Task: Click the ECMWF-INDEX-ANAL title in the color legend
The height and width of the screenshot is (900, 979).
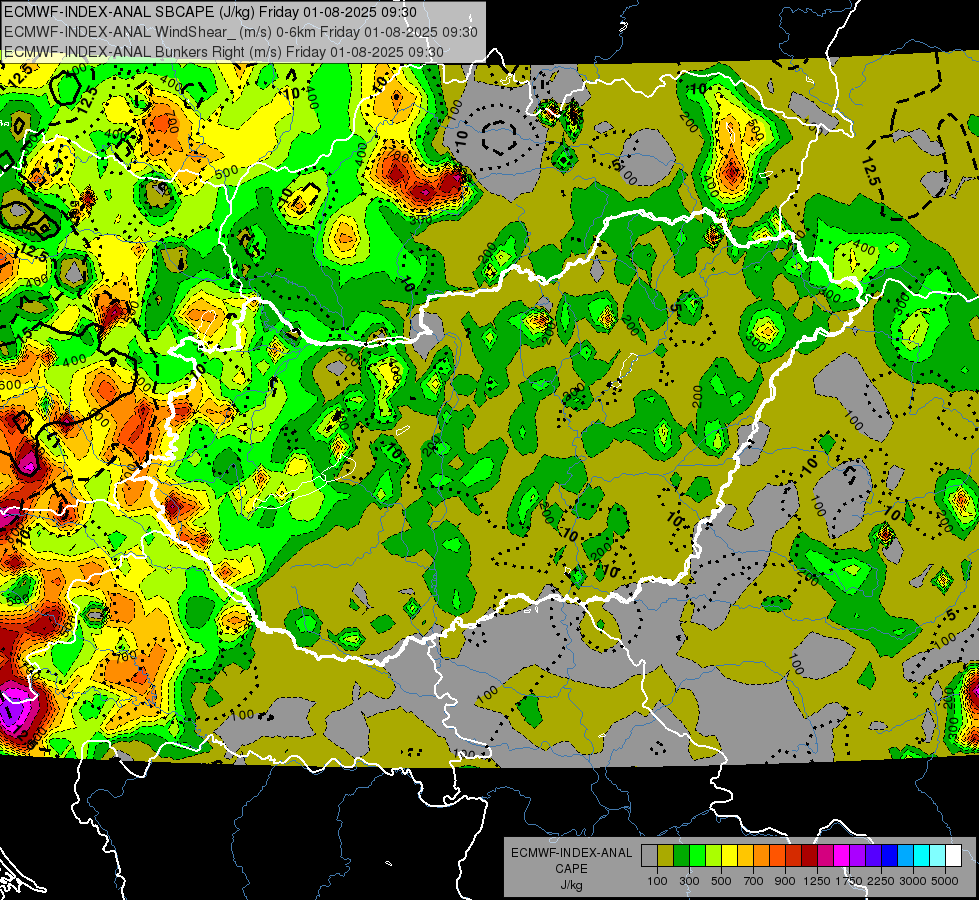Action: (571, 853)
